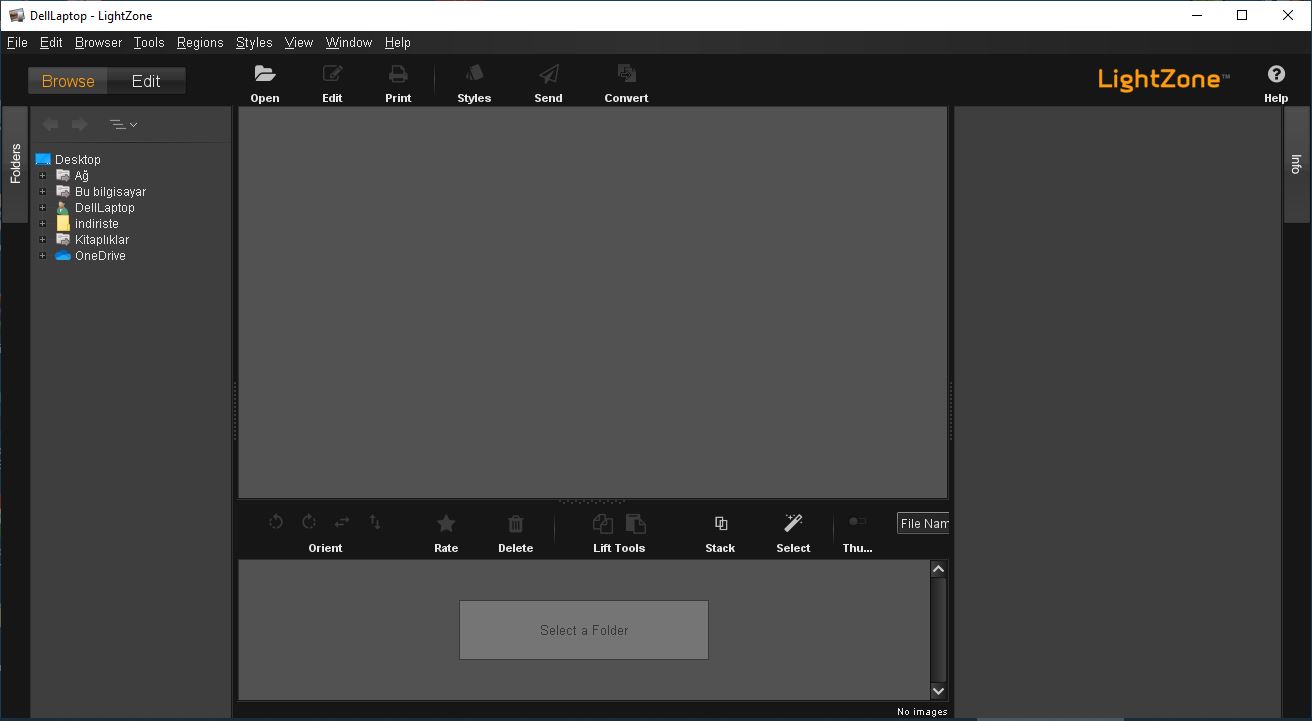Screen dimensions: 1312x721
Task: Click the Select magic wand icon
Action: pos(793,523)
